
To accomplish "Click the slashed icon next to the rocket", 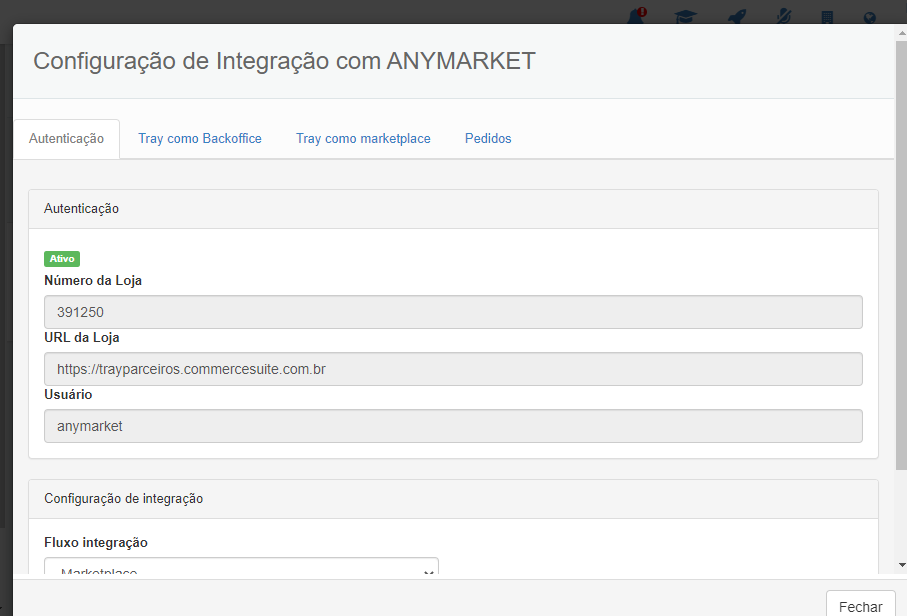I will 784,16.
